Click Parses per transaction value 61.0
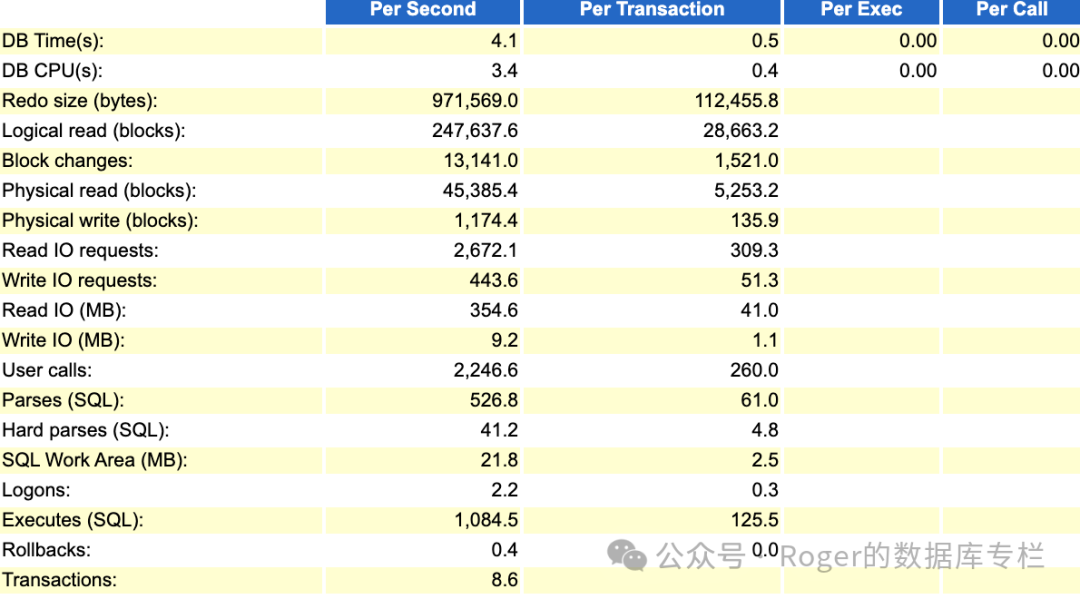 760,400
